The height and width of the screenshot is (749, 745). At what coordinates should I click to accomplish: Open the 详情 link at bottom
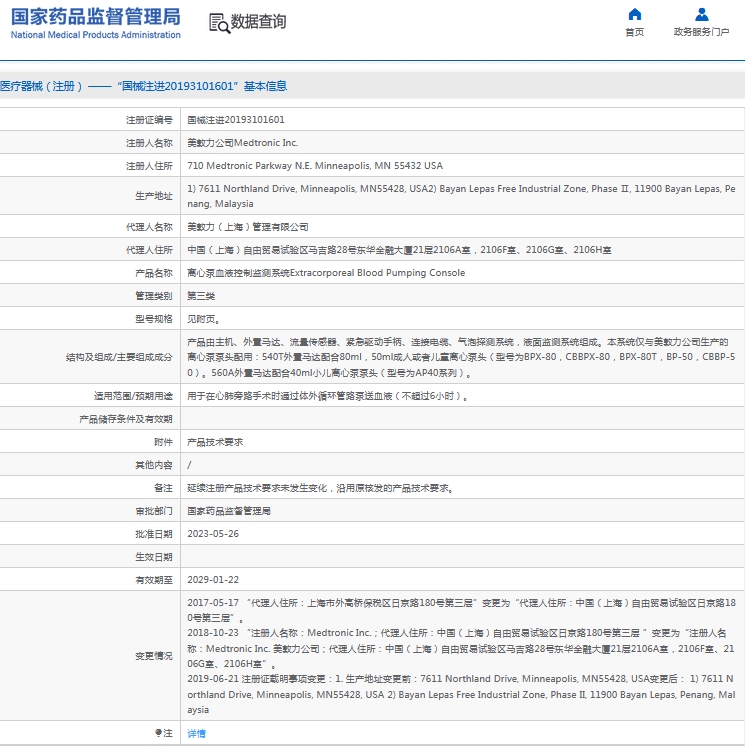196,733
